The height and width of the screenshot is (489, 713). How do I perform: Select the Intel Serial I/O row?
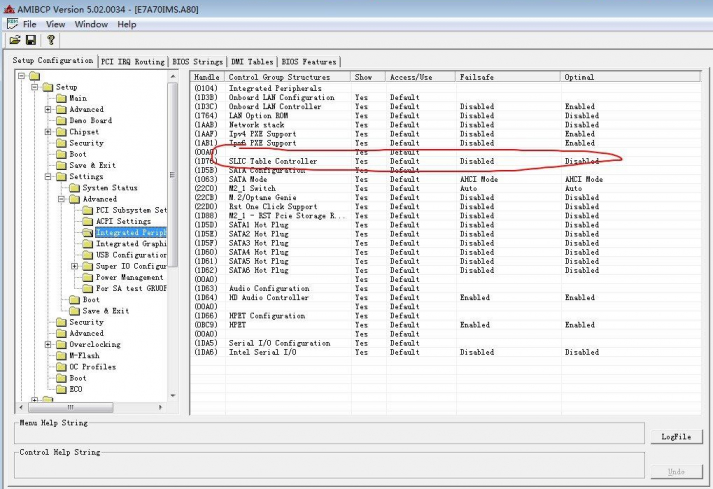pyautogui.click(x=446, y=352)
